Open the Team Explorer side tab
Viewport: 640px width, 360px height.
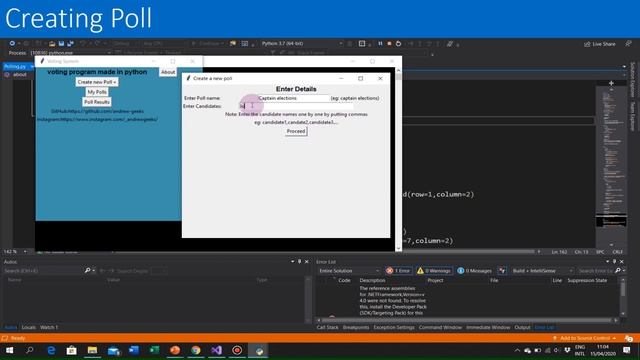pos(633,116)
